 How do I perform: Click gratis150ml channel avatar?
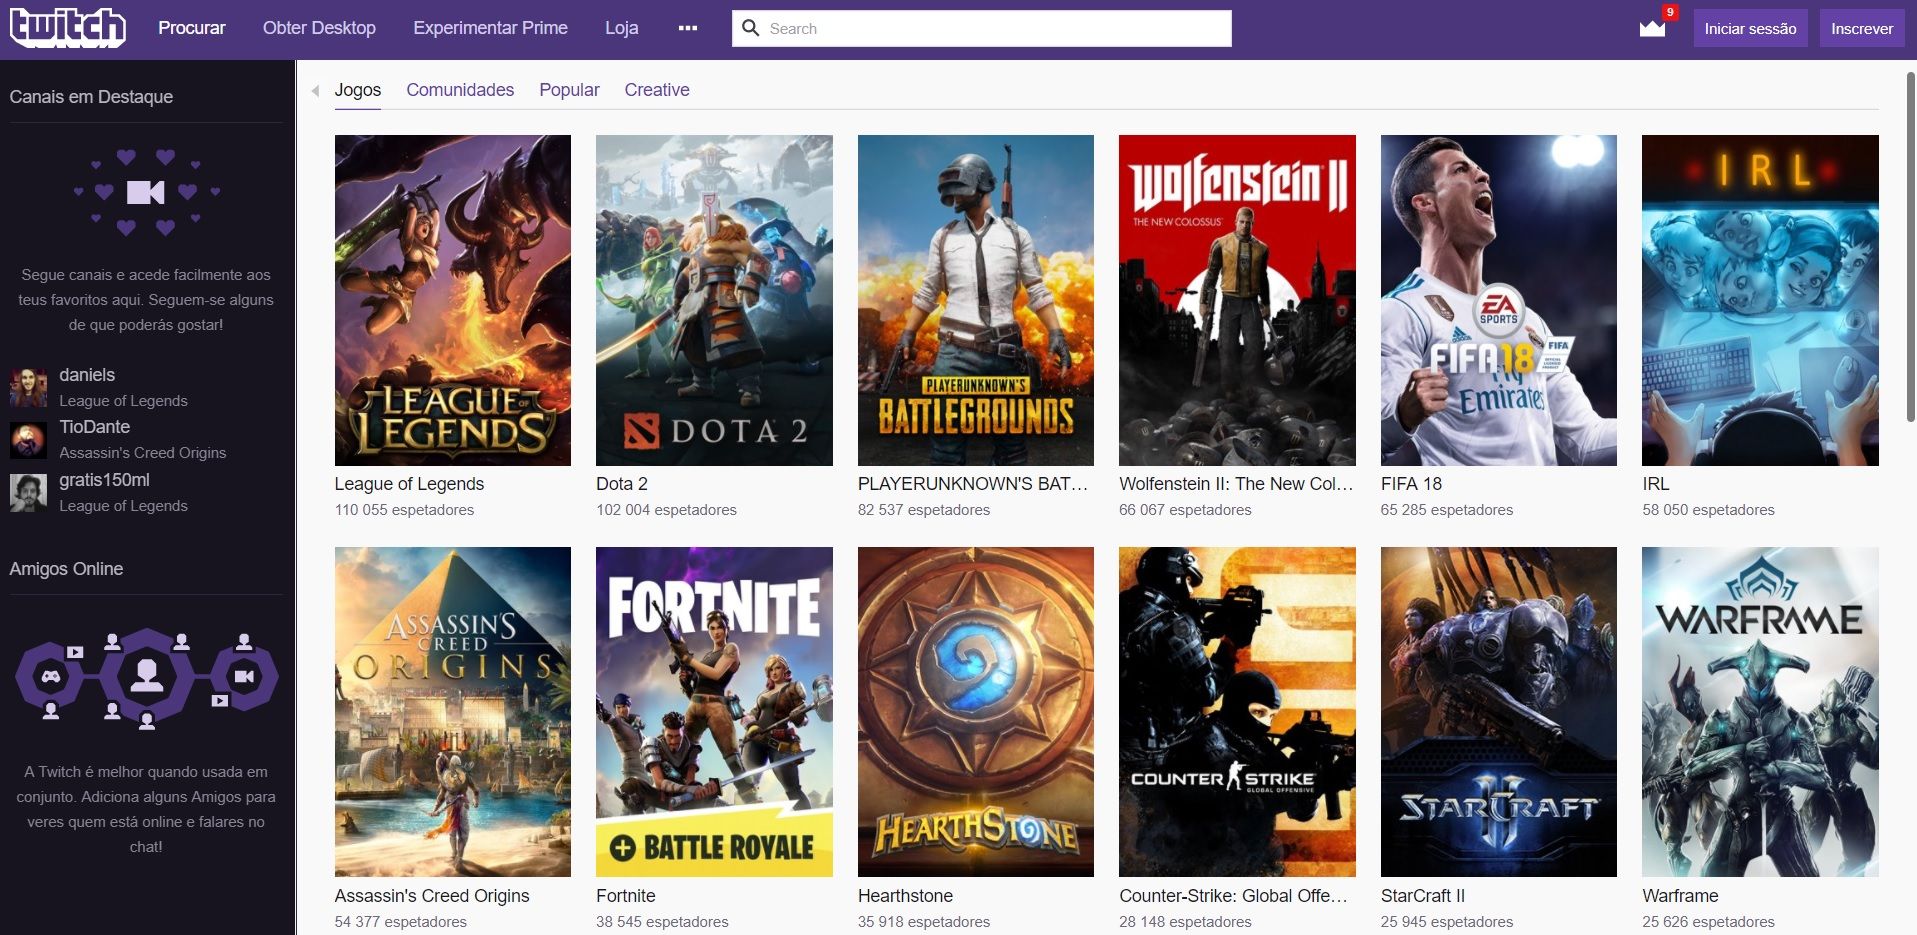pos(28,492)
